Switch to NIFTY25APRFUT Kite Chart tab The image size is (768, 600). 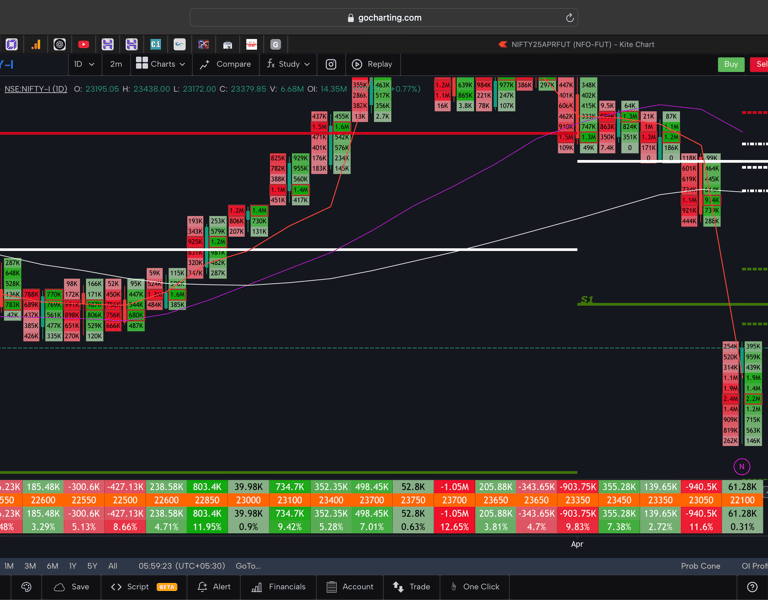tap(576, 45)
